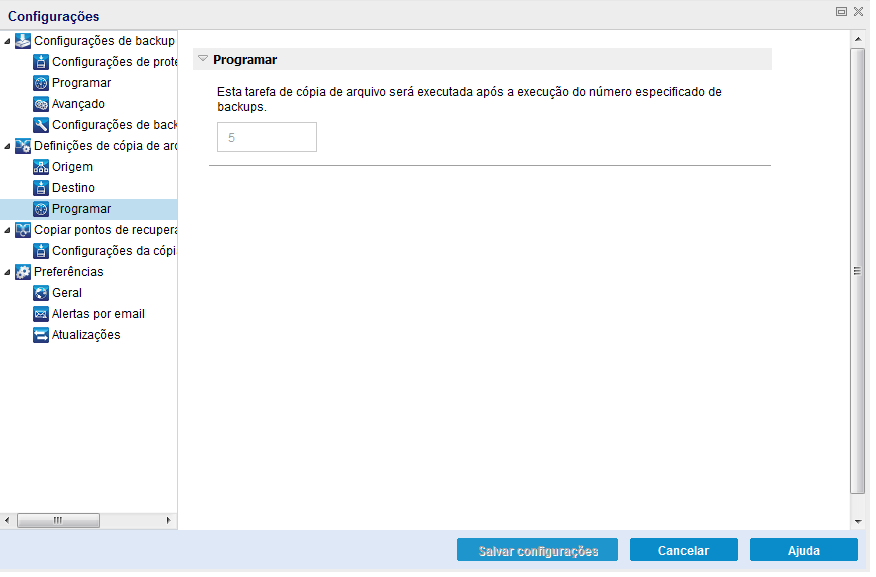The image size is (876, 577).
Task: Click the vertical scrollbar down arrow
Action: coord(858,522)
